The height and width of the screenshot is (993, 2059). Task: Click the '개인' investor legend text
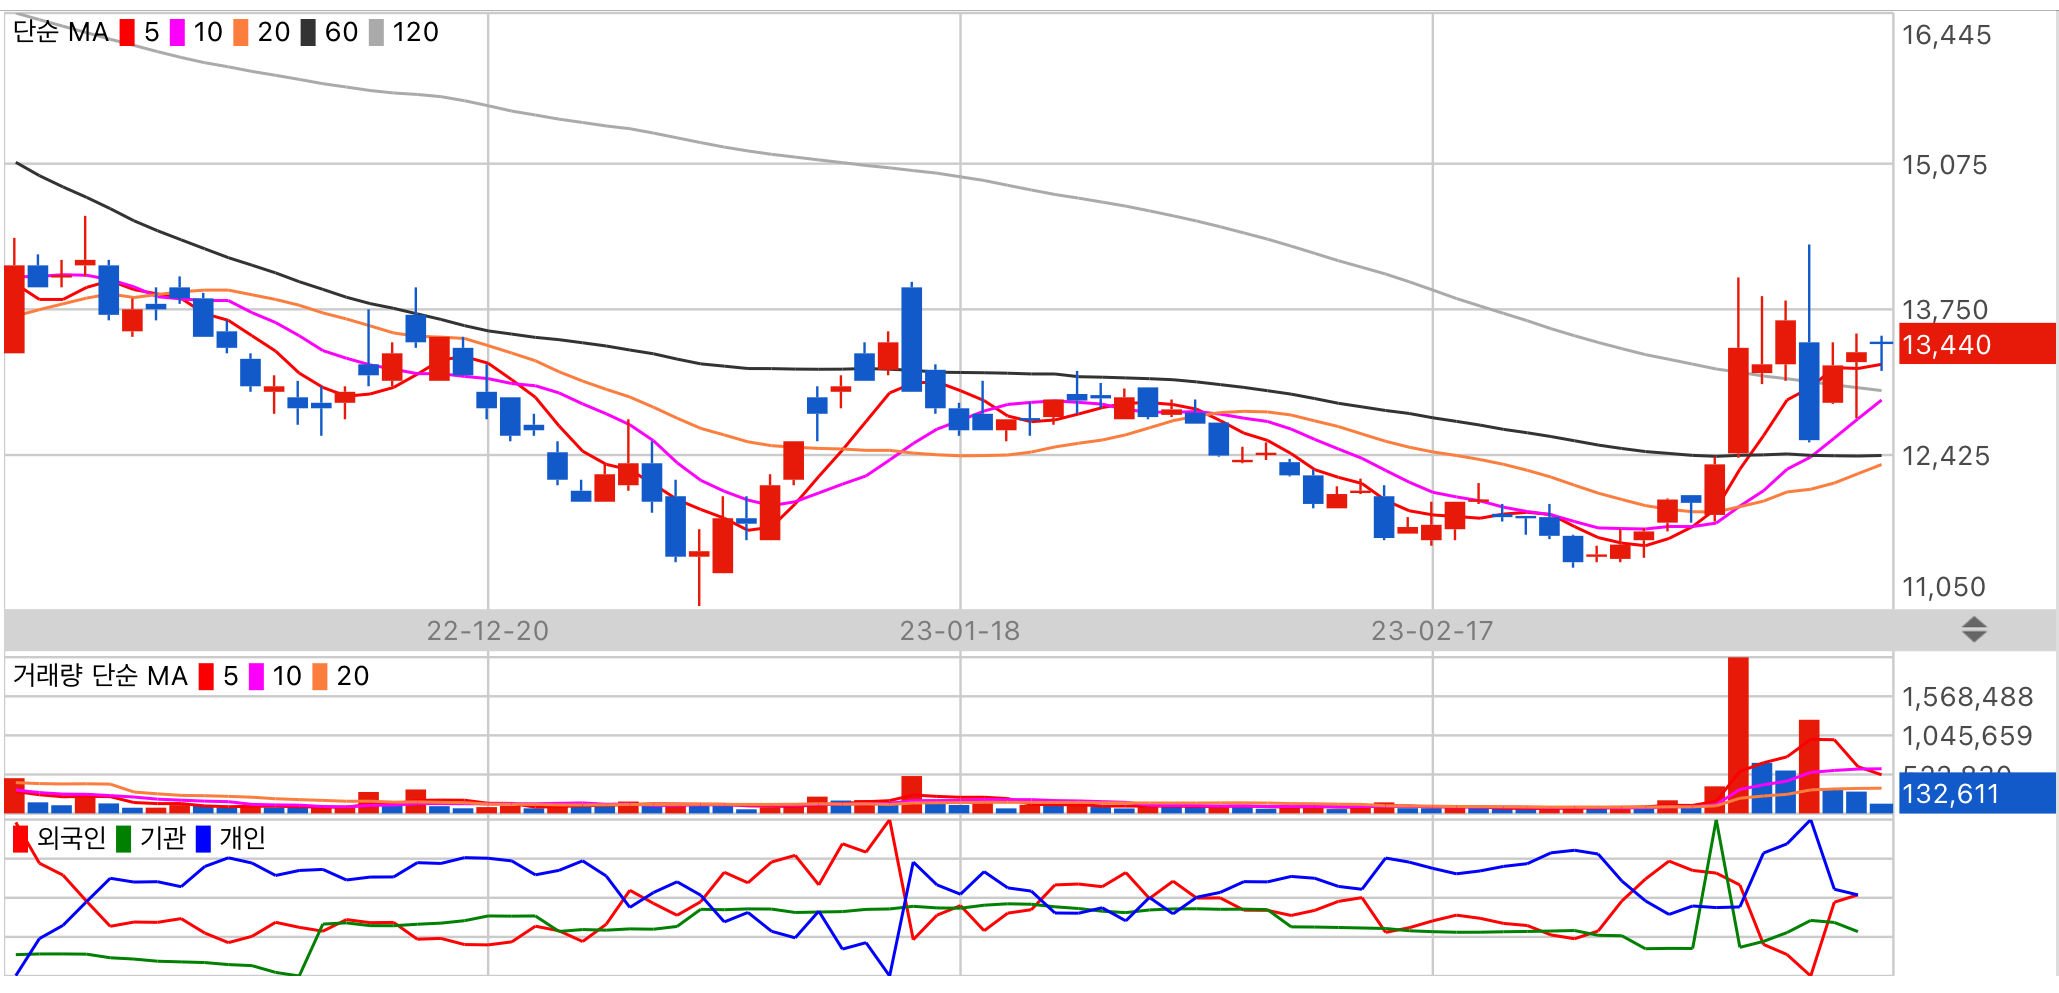[x=242, y=838]
